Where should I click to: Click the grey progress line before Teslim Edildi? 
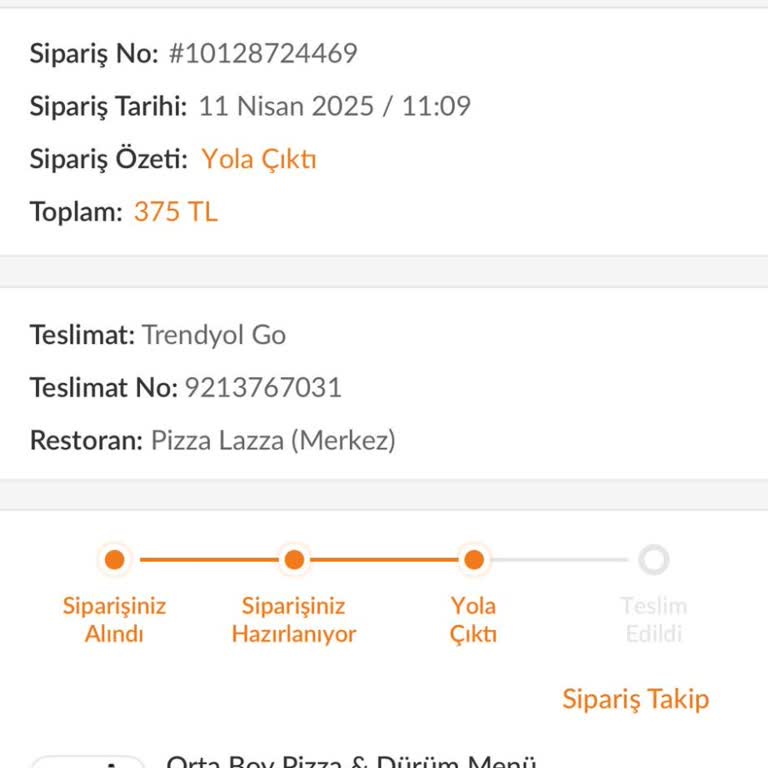click(563, 560)
